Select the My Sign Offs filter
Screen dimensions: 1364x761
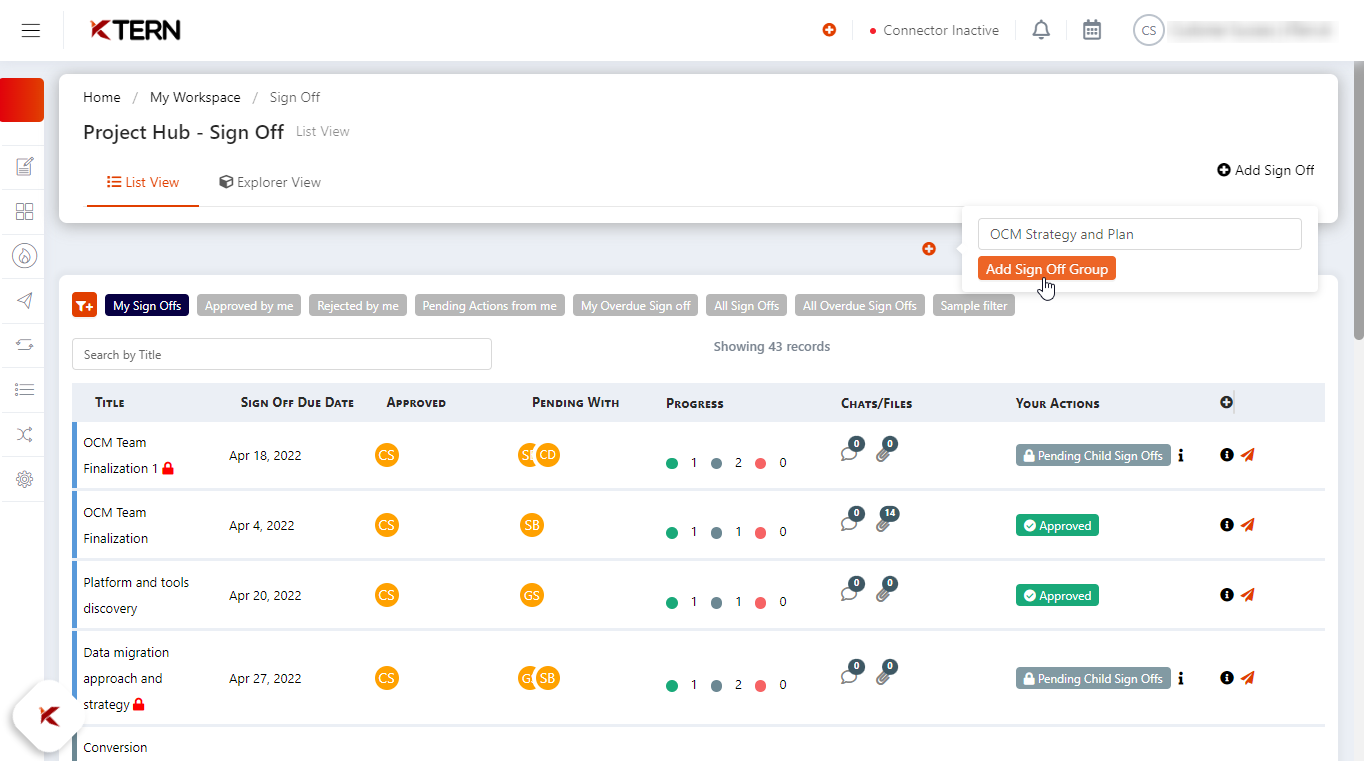point(147,305)
